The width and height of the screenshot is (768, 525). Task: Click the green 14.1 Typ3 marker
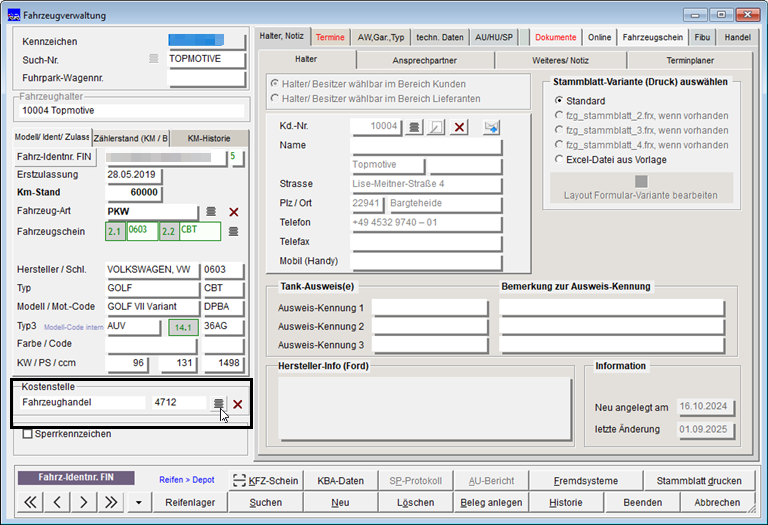coord(183,327)
